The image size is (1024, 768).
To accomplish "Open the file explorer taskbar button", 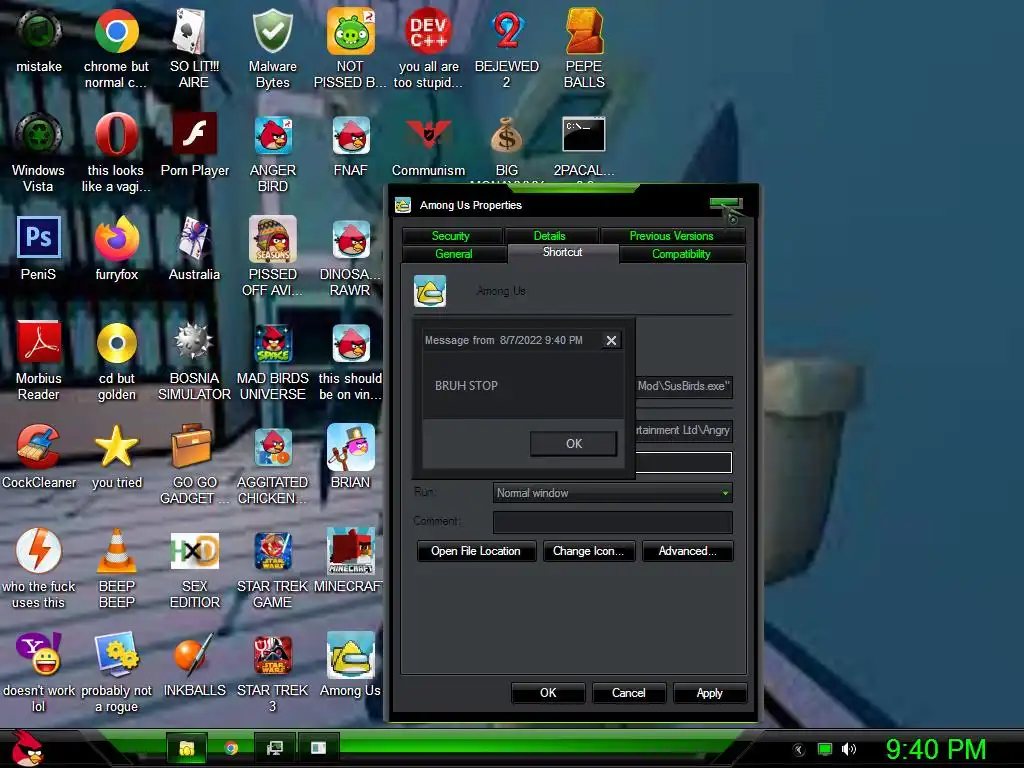I will (187, 748).
